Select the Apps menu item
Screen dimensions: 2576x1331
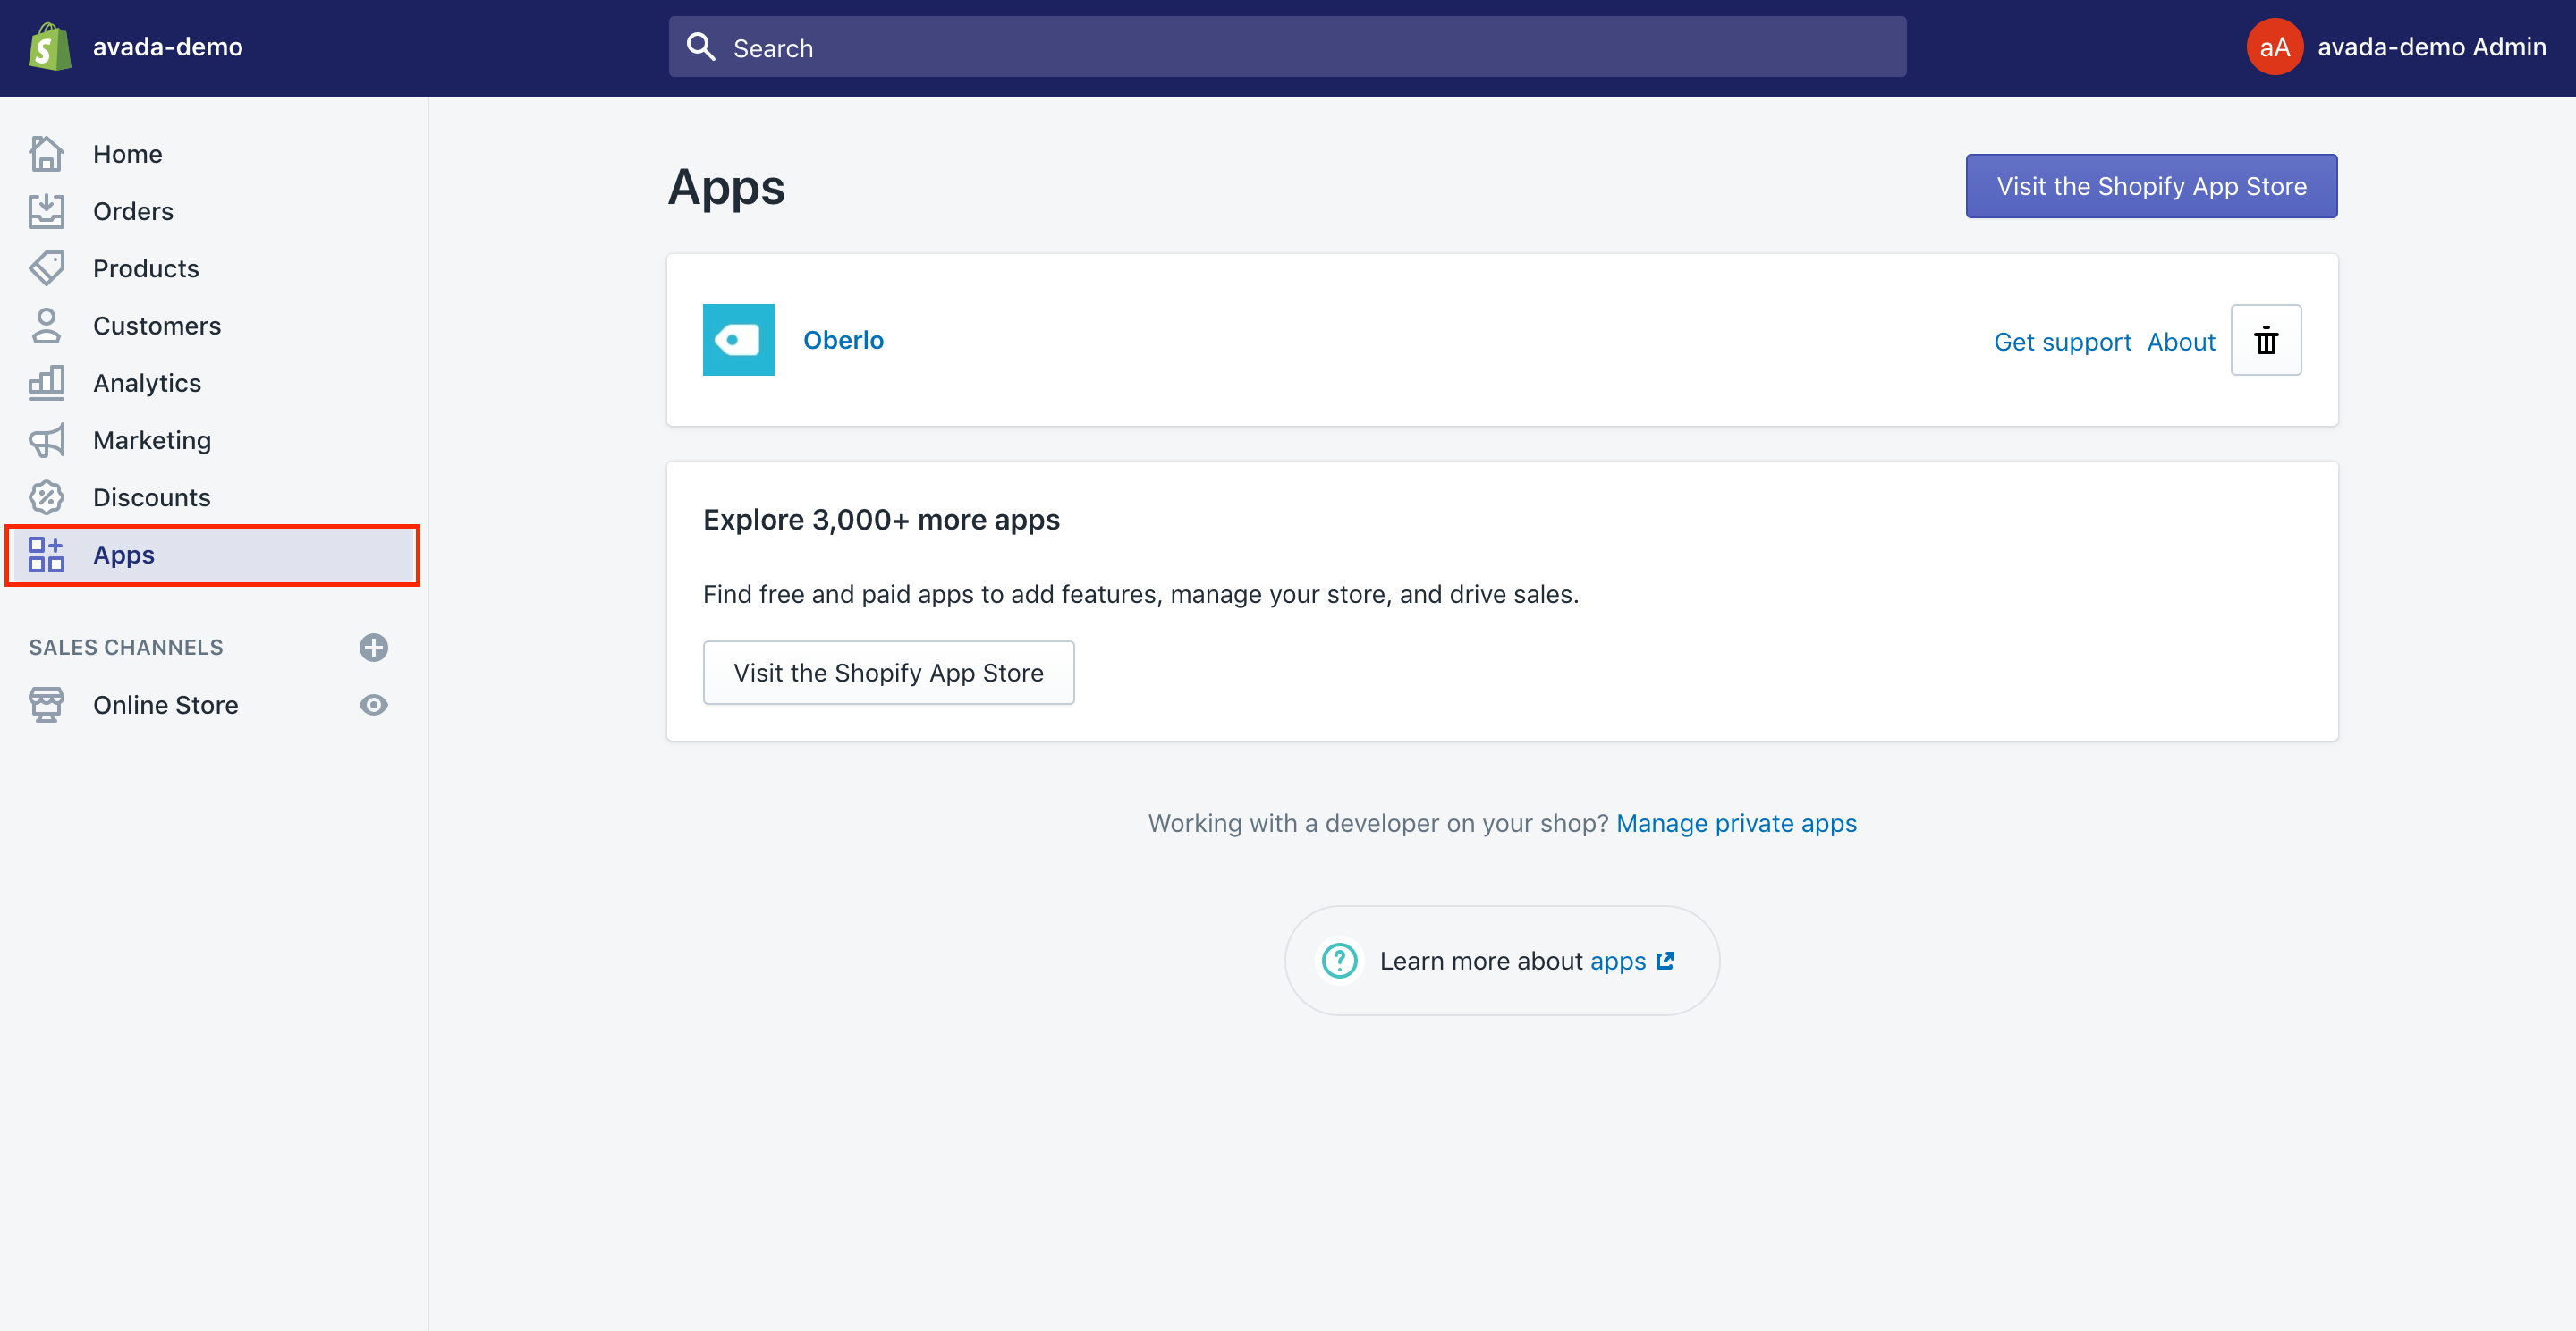pyautogui.click(x=212, y=555)
